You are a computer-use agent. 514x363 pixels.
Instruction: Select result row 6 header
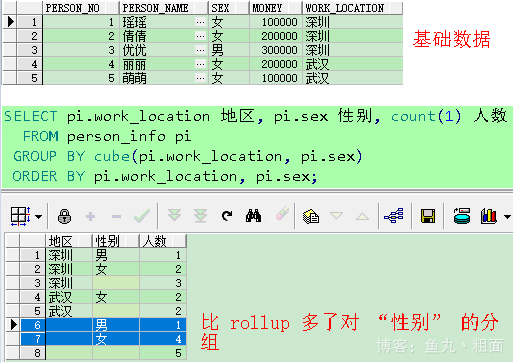point(33,325)
